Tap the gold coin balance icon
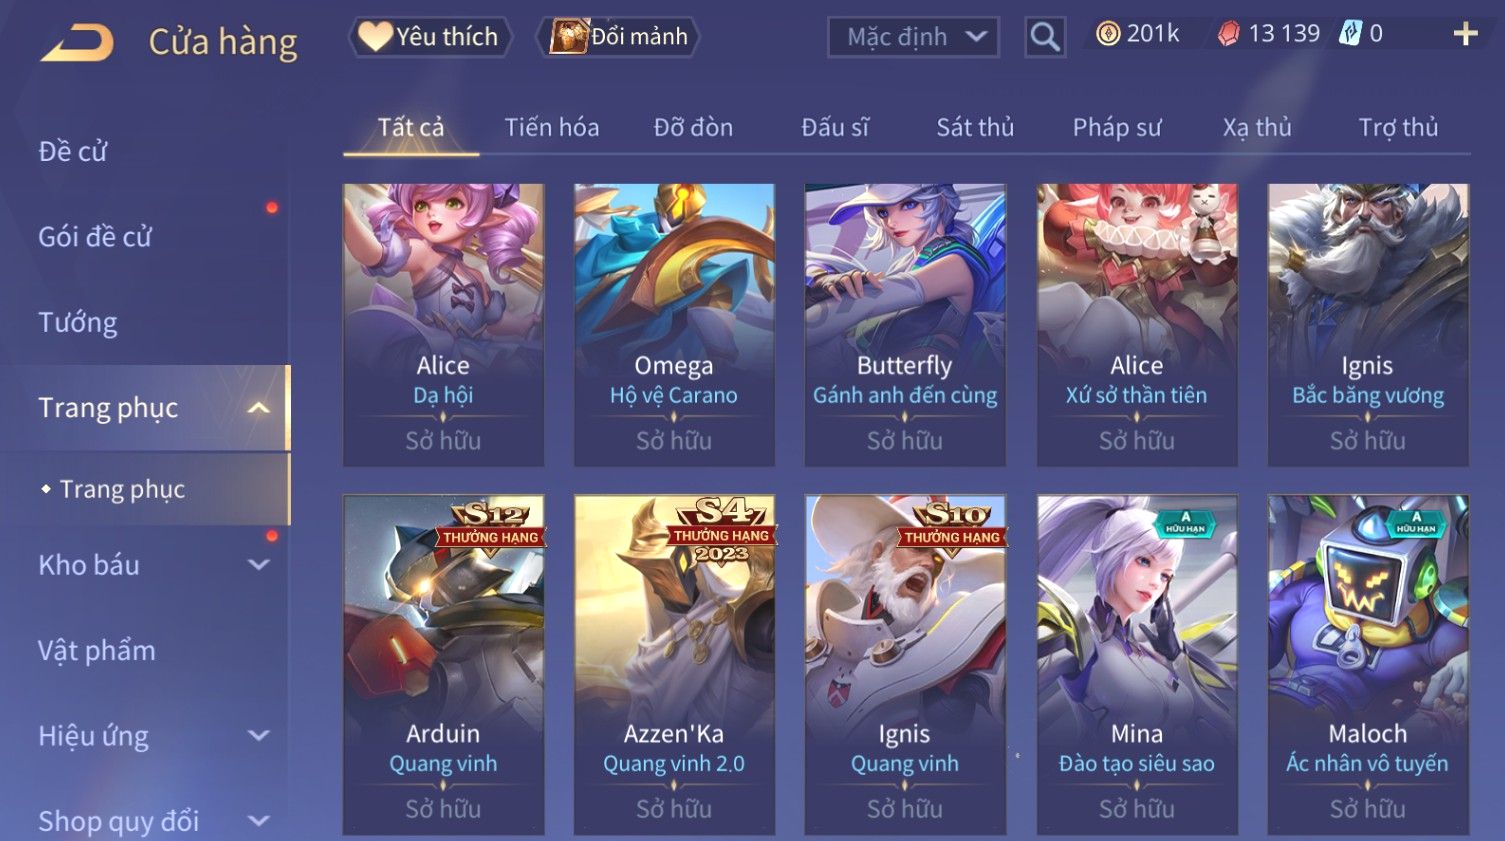Screen dimensions: 1505x841 (x=1107, y=34)
